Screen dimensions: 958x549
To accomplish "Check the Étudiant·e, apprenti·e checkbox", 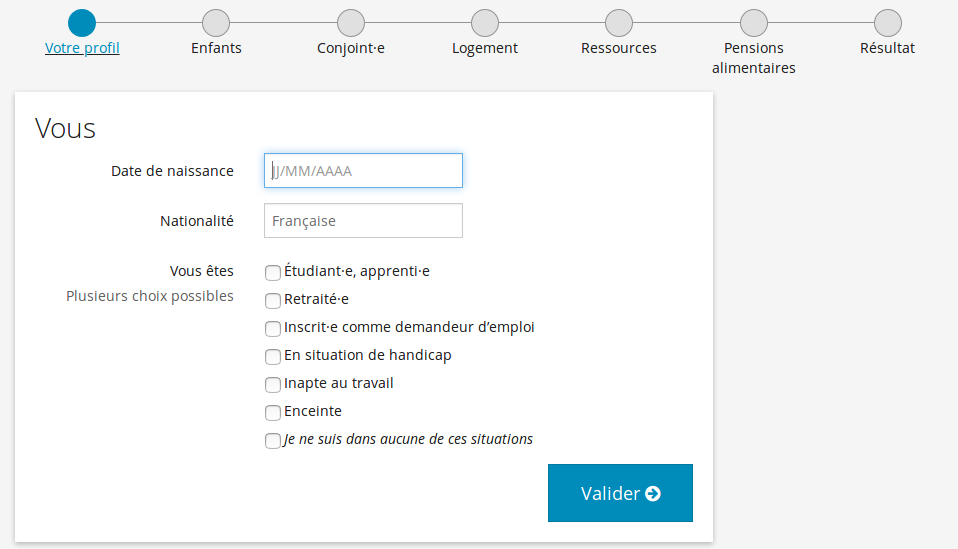I will click(273, 272).
